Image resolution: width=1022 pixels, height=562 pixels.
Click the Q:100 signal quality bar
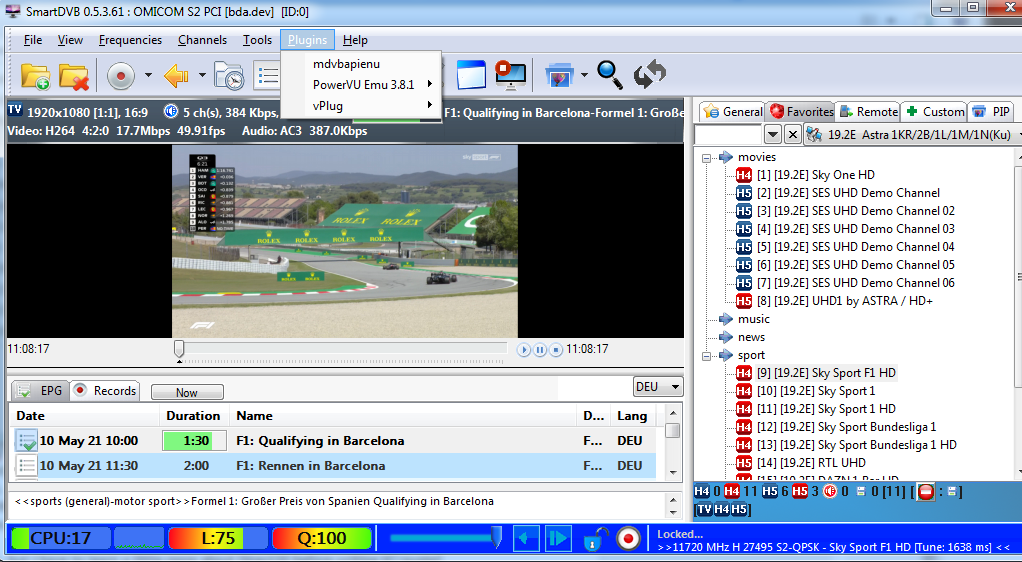tap(322, 539)
